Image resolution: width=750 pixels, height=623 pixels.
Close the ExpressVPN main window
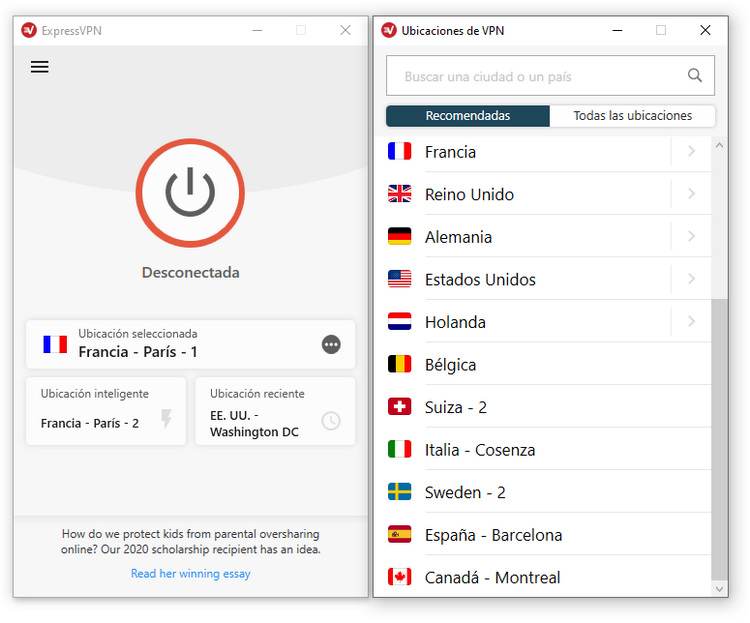point(345,30)
